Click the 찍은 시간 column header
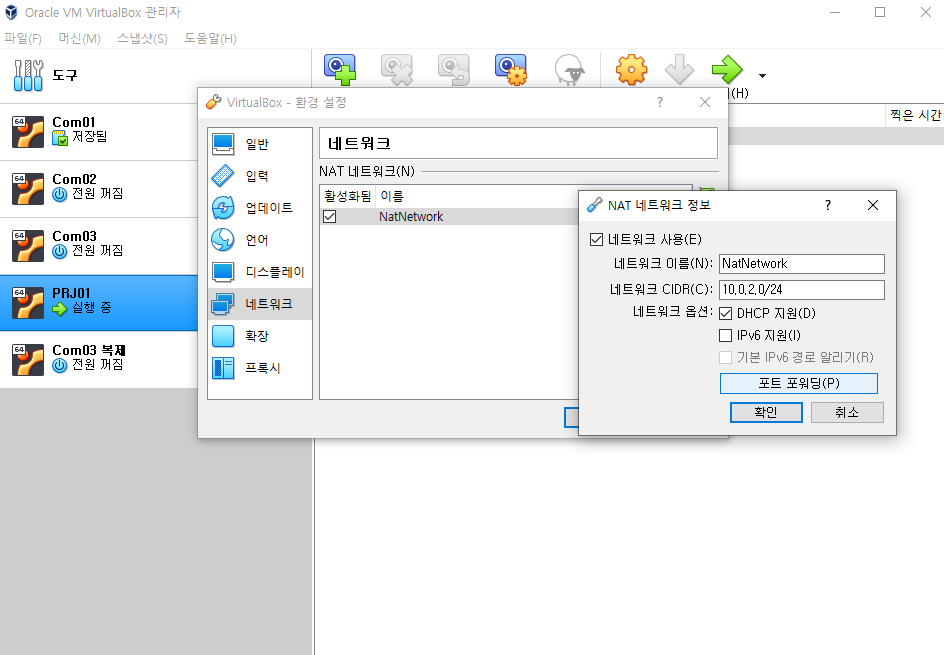This screenshot has height=655, width=944. coord(915,115)
